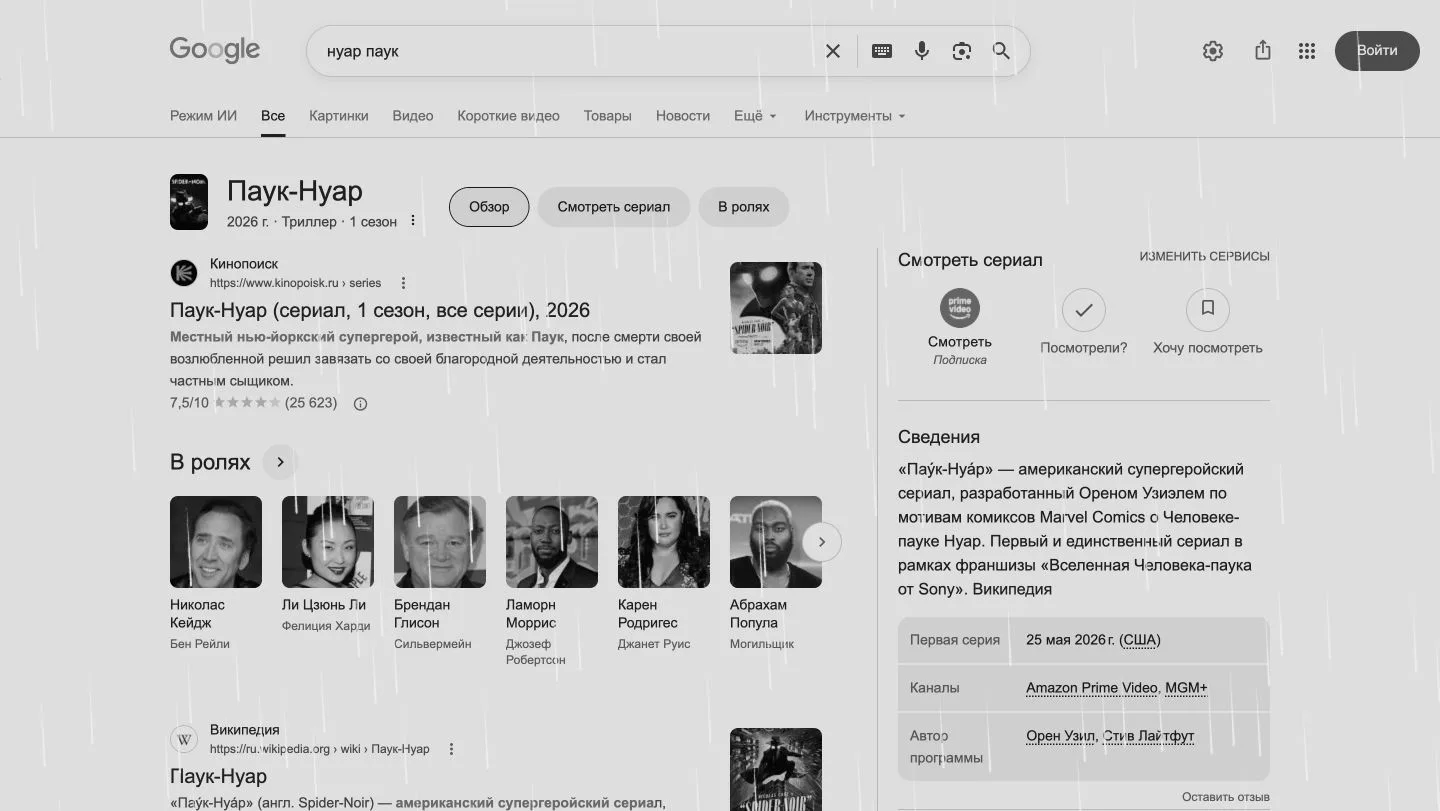Show the next cast members in the carousel
This screenshot has height=811, width=1440.
(x=822, y=542)
